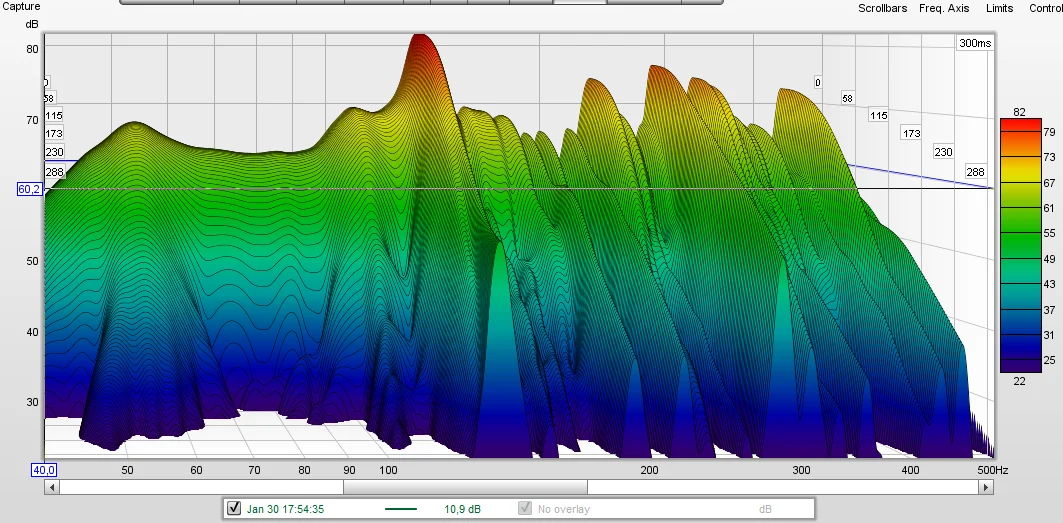Open the Scrollbars option
The image size is (1063, 523).
pos(883,8)
